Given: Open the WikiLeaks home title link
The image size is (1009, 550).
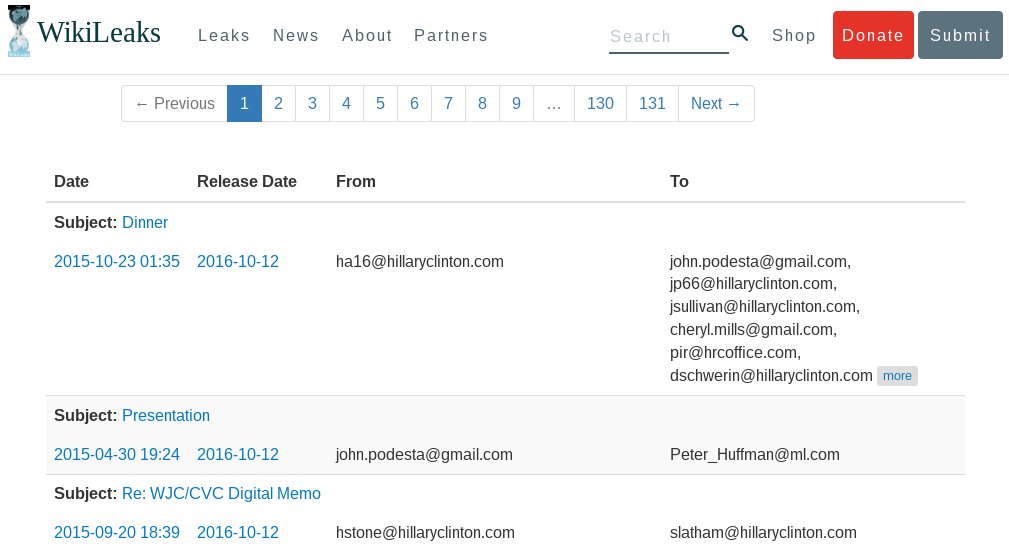Looking at the screenshot, I should point(98,32).
